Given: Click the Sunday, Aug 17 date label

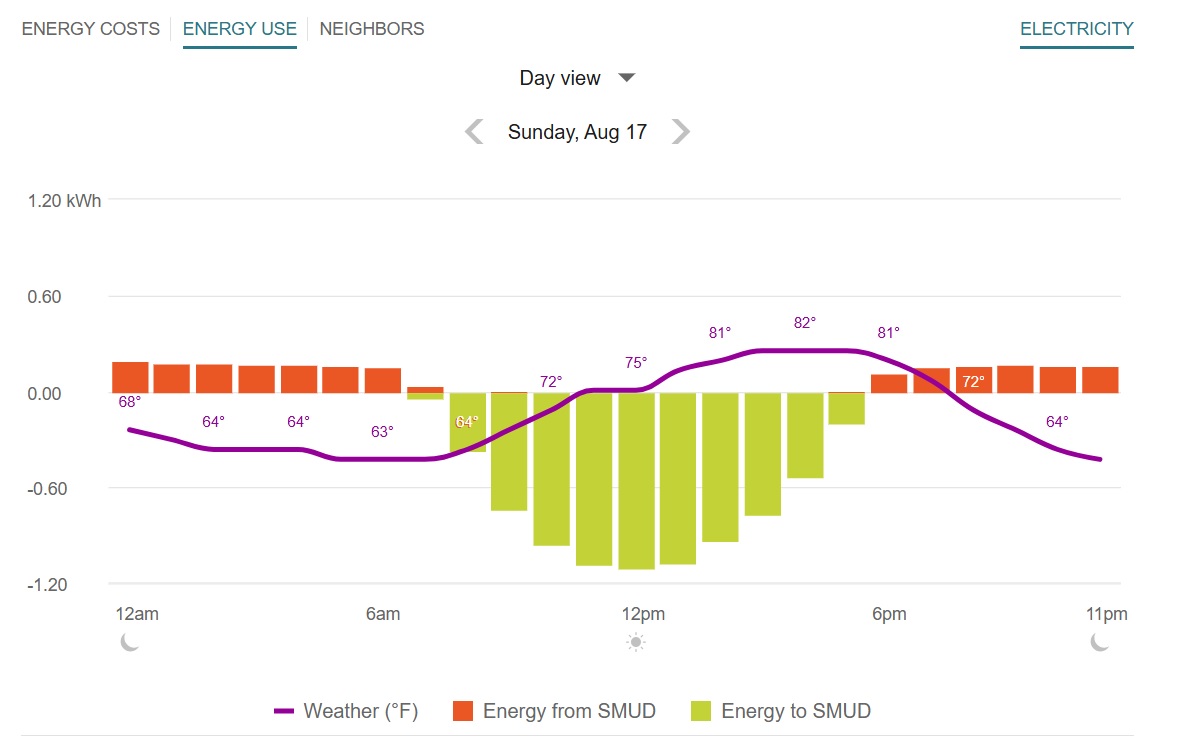Looking at the screenshot, I should click(x=577, y=132).
